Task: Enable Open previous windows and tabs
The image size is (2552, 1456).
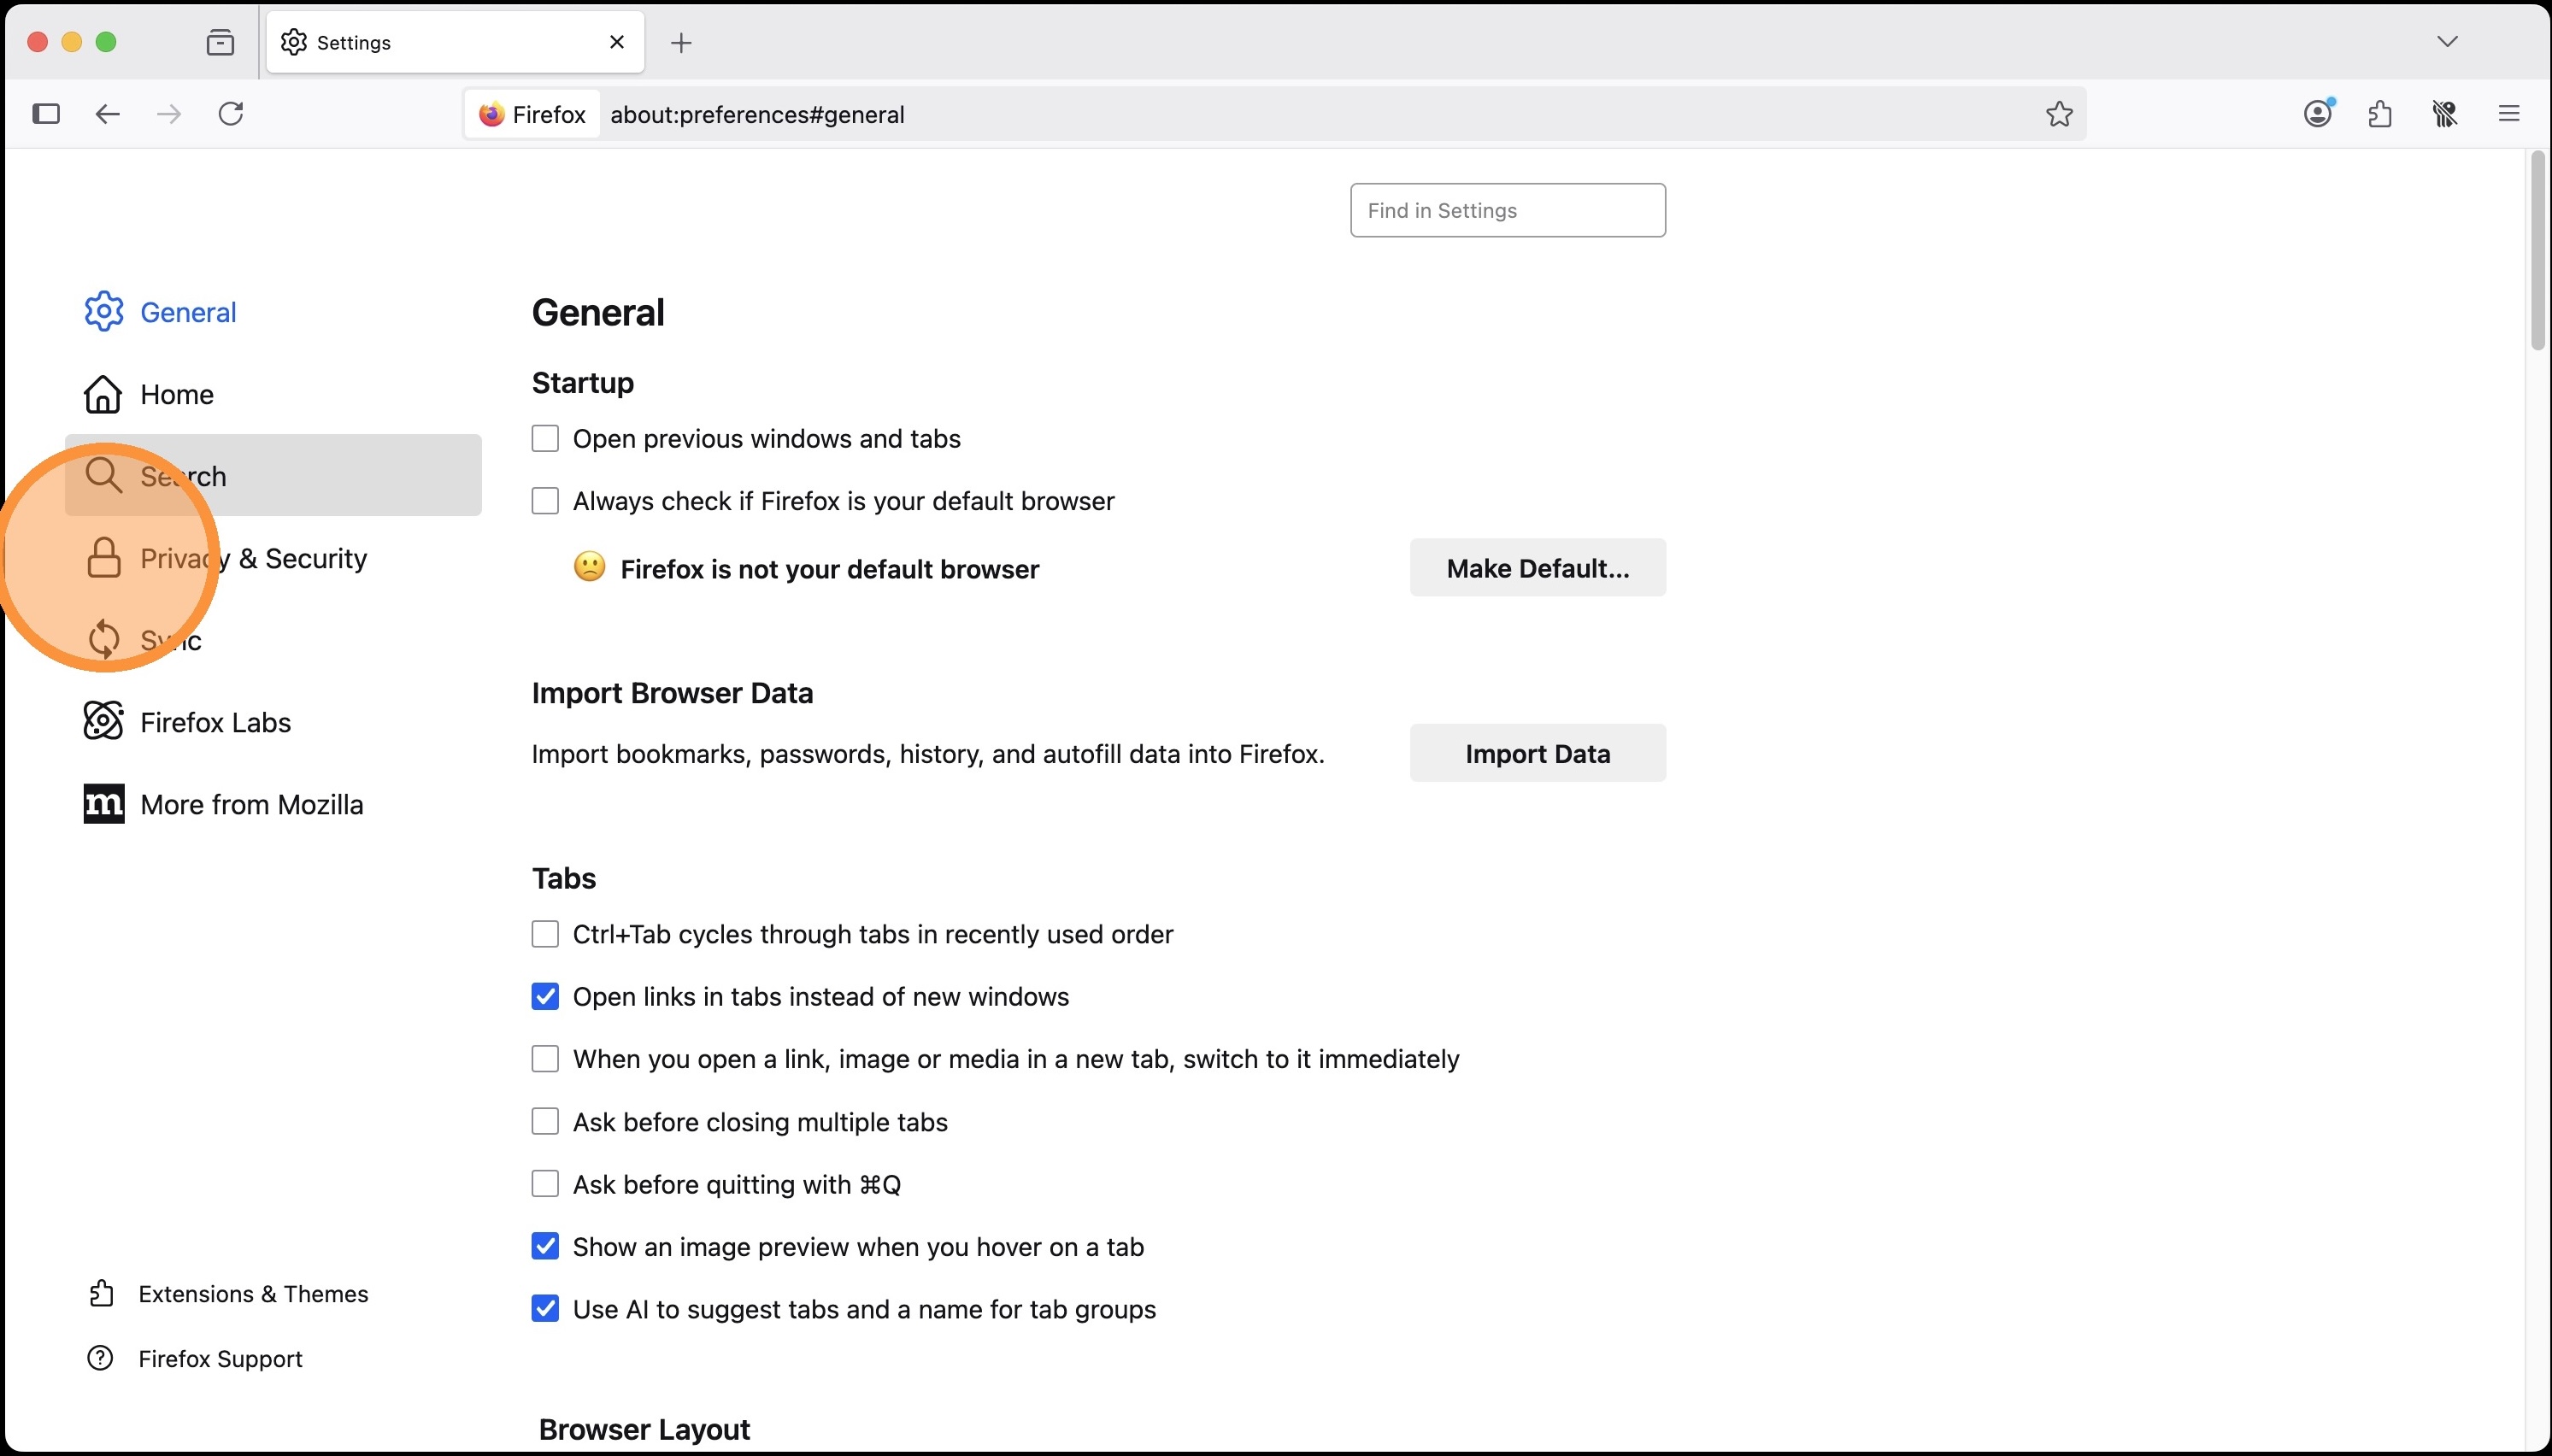Action: click(545, 439)
